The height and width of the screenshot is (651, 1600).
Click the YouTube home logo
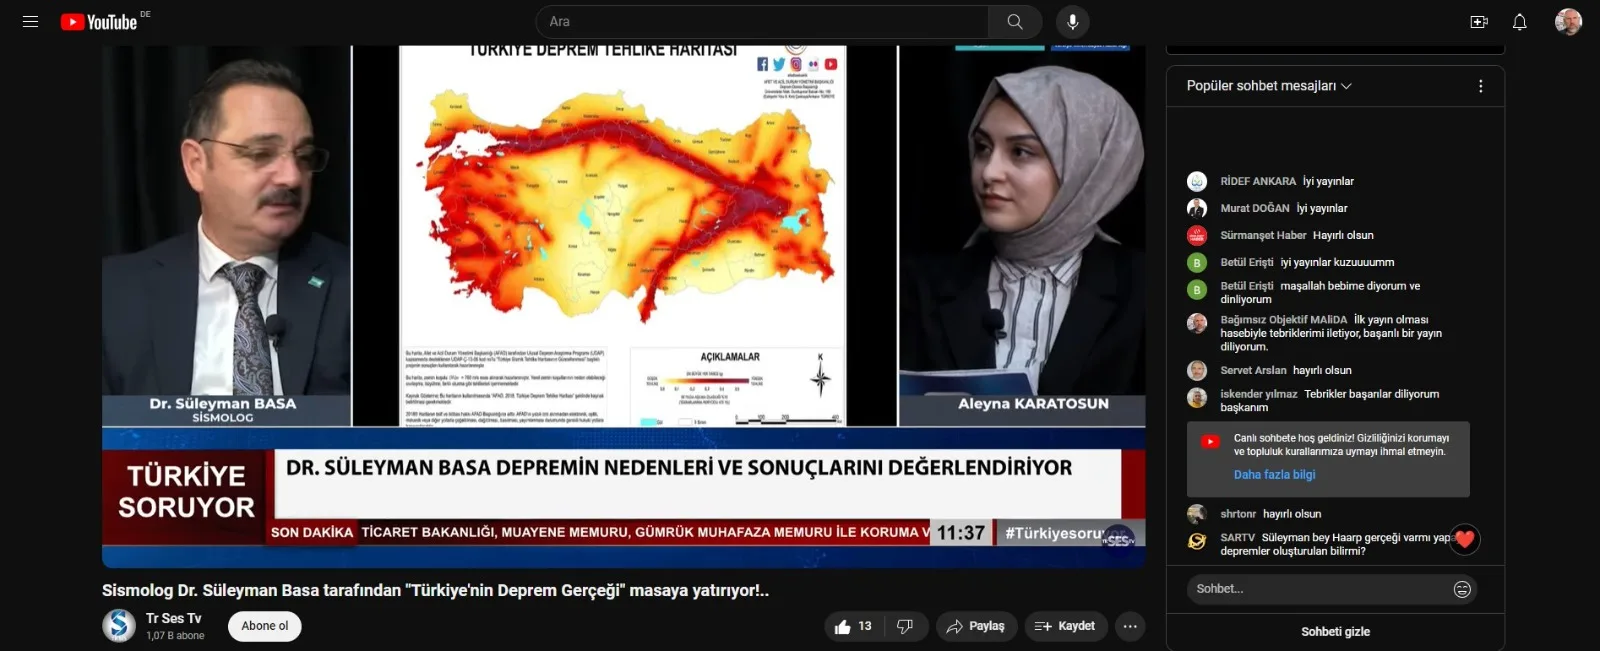[x=99, y=22]
